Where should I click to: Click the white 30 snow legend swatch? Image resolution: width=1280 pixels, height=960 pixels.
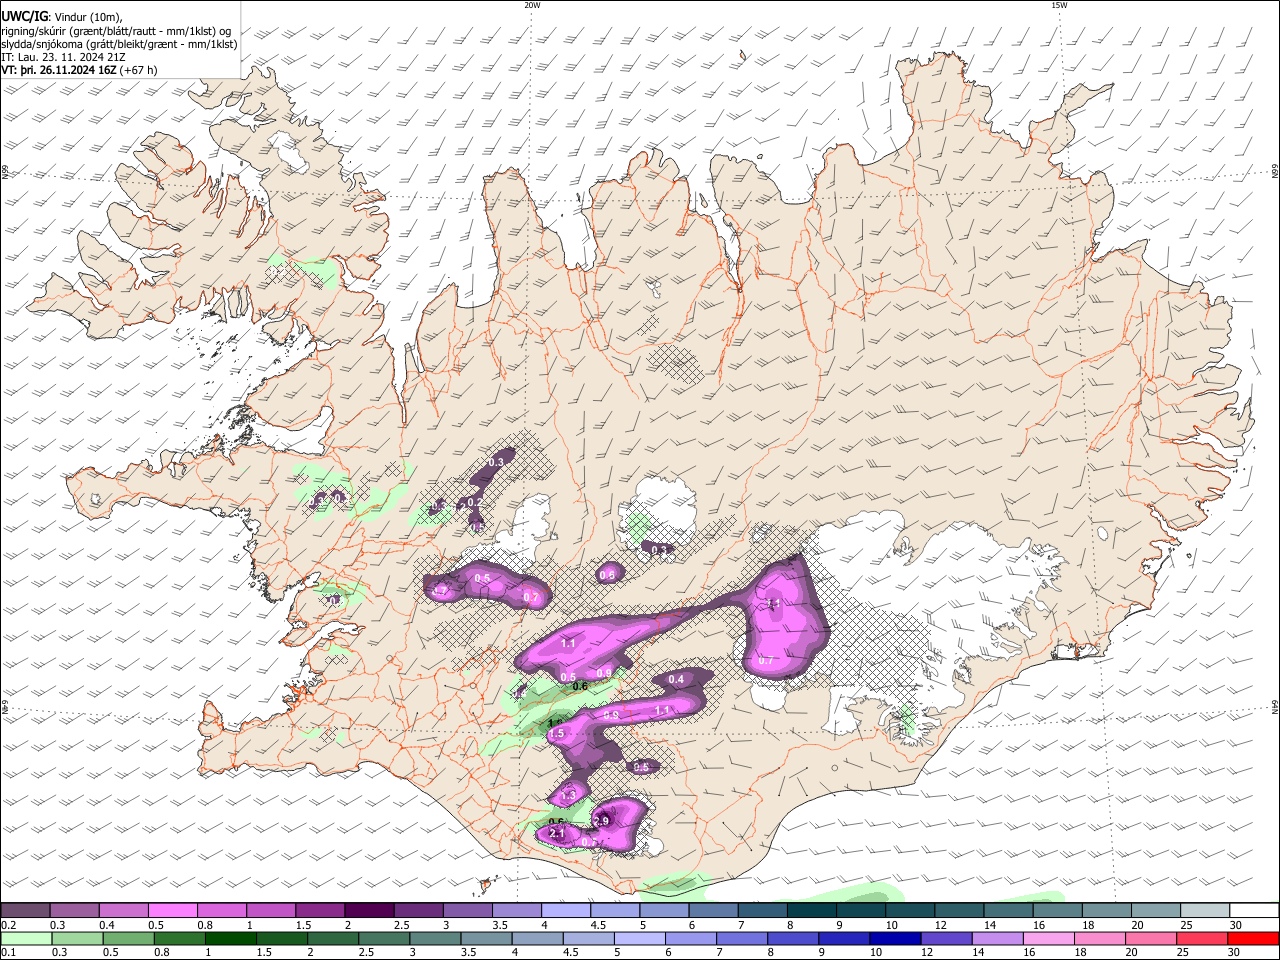(1254, 910)
